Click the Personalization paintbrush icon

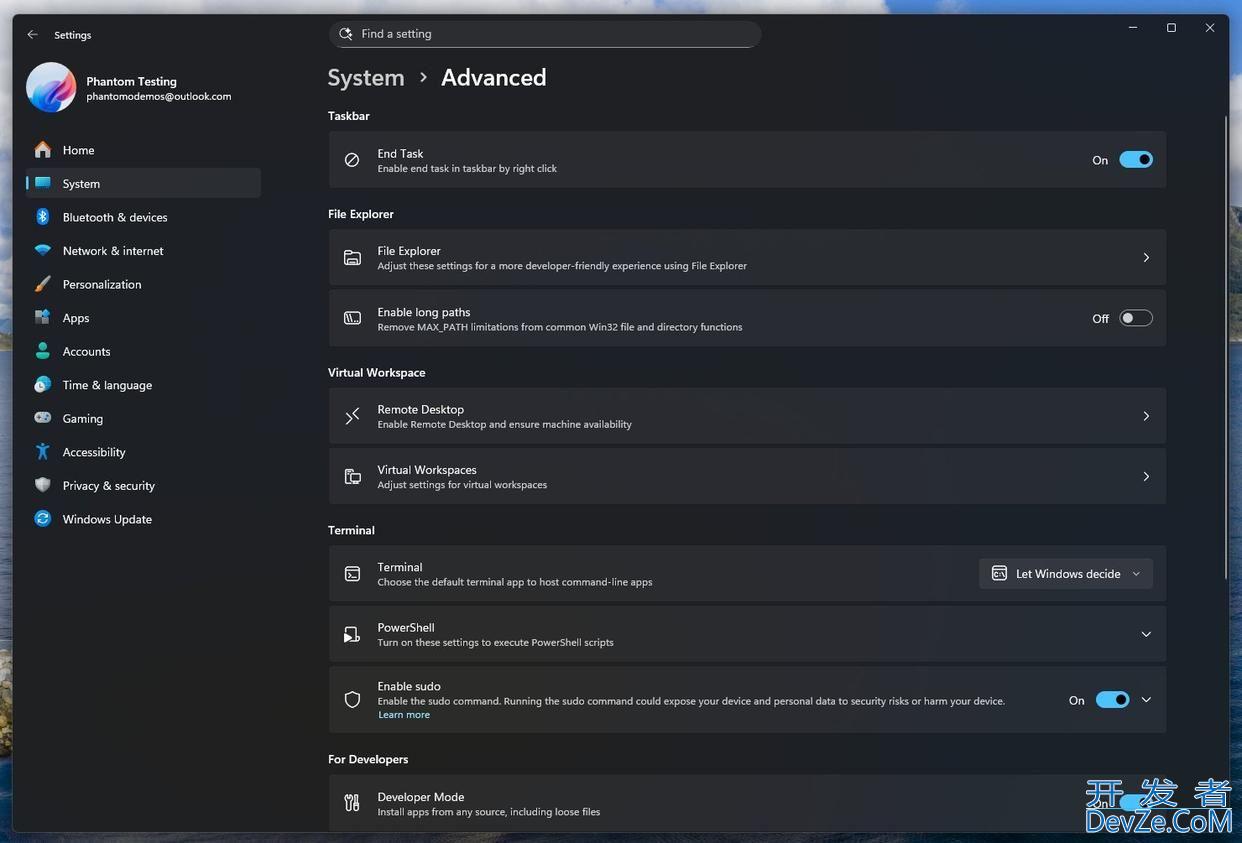click(42, 284)
